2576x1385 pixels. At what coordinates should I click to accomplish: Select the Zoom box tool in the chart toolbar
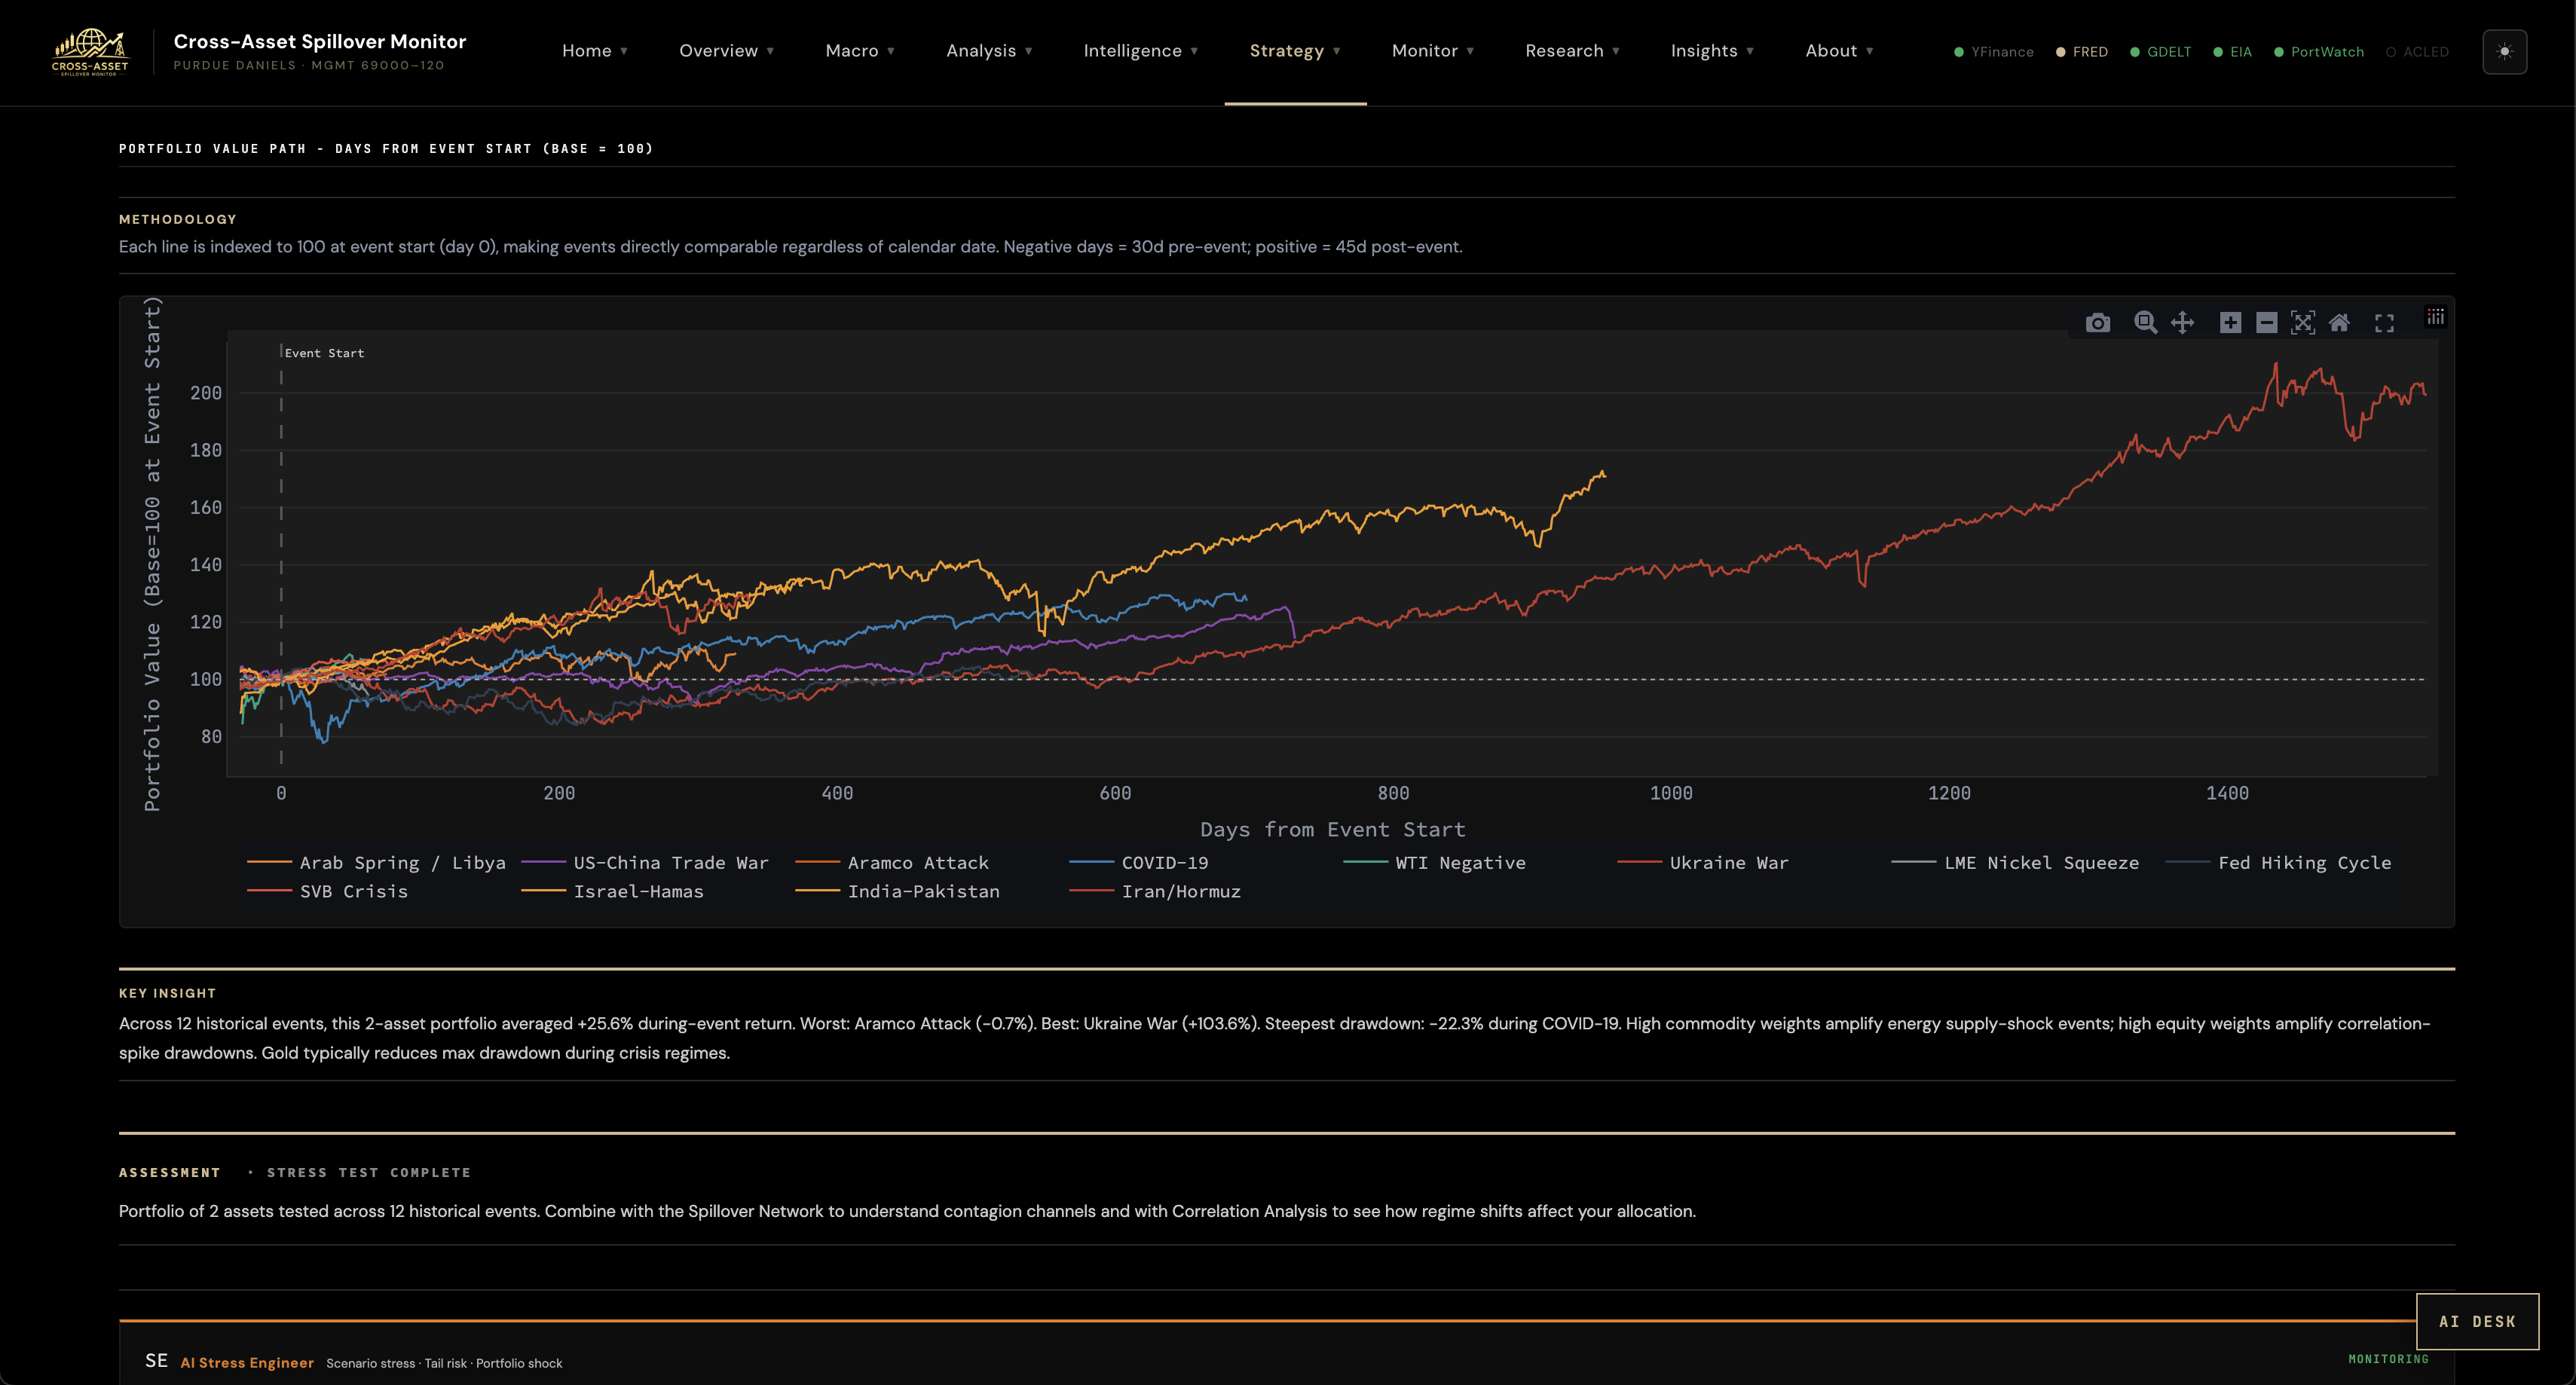click(2145, 323)
